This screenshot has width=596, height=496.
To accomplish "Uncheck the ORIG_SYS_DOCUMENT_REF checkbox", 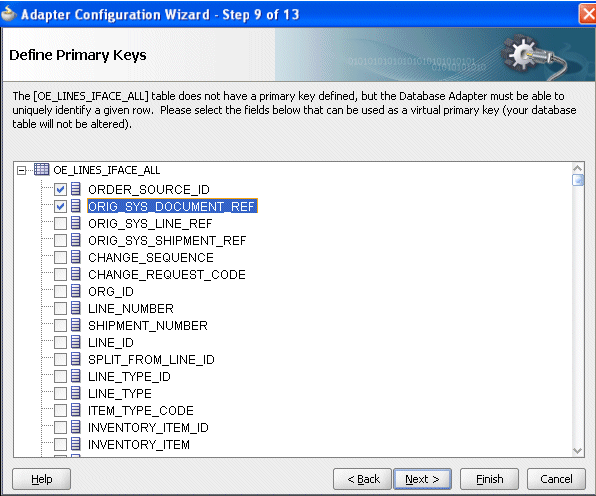I will pyautogui.click(x=60, y=206).
